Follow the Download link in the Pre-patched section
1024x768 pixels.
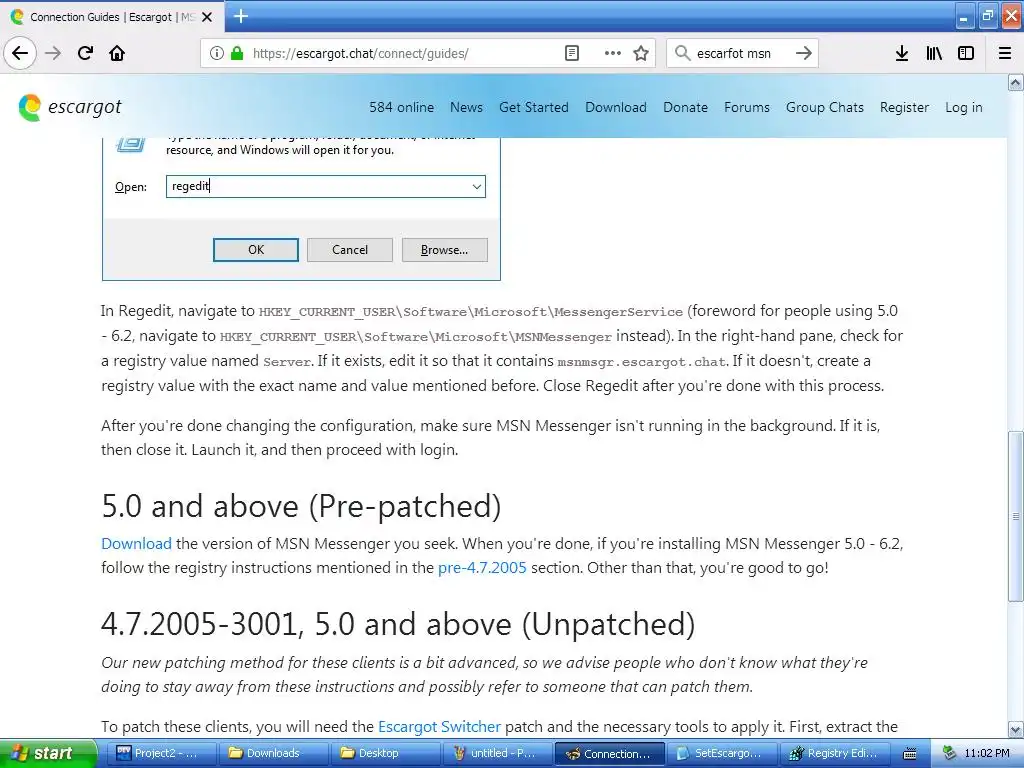[136, 543]
